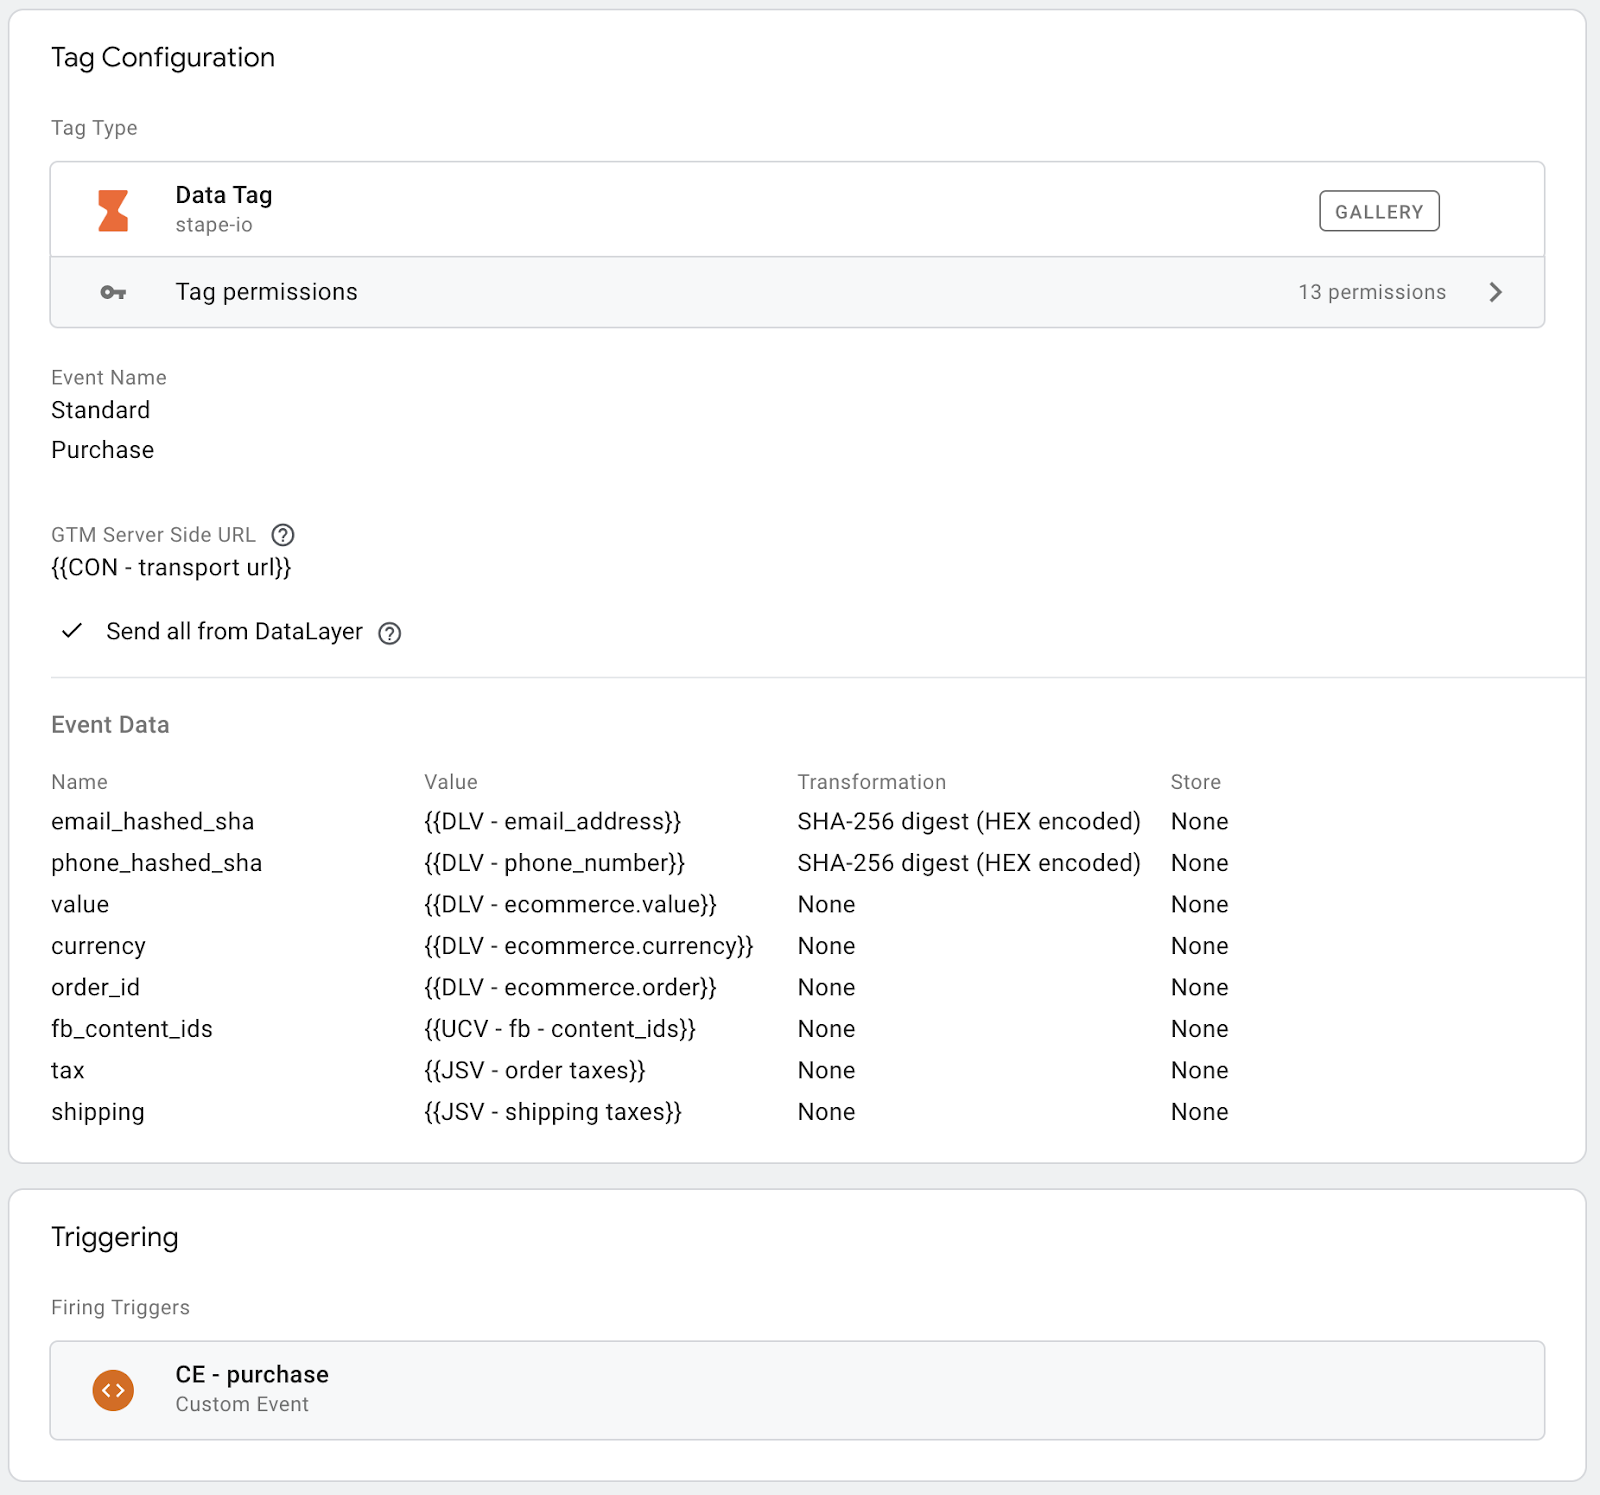Click the stape-io vendor label

pos(214,225)
